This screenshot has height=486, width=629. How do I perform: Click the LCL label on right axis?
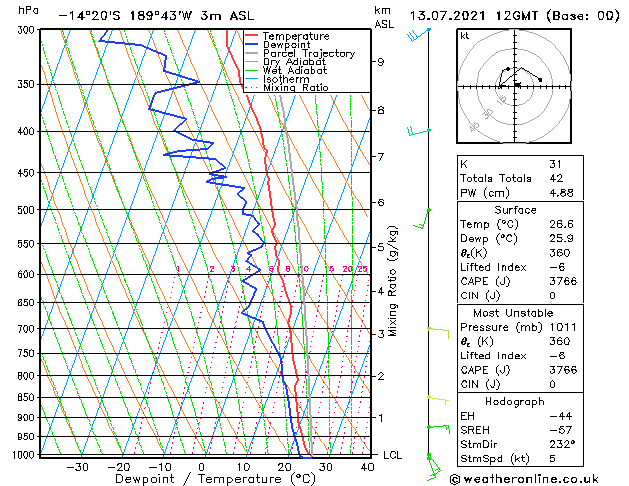tap(393, 455)
